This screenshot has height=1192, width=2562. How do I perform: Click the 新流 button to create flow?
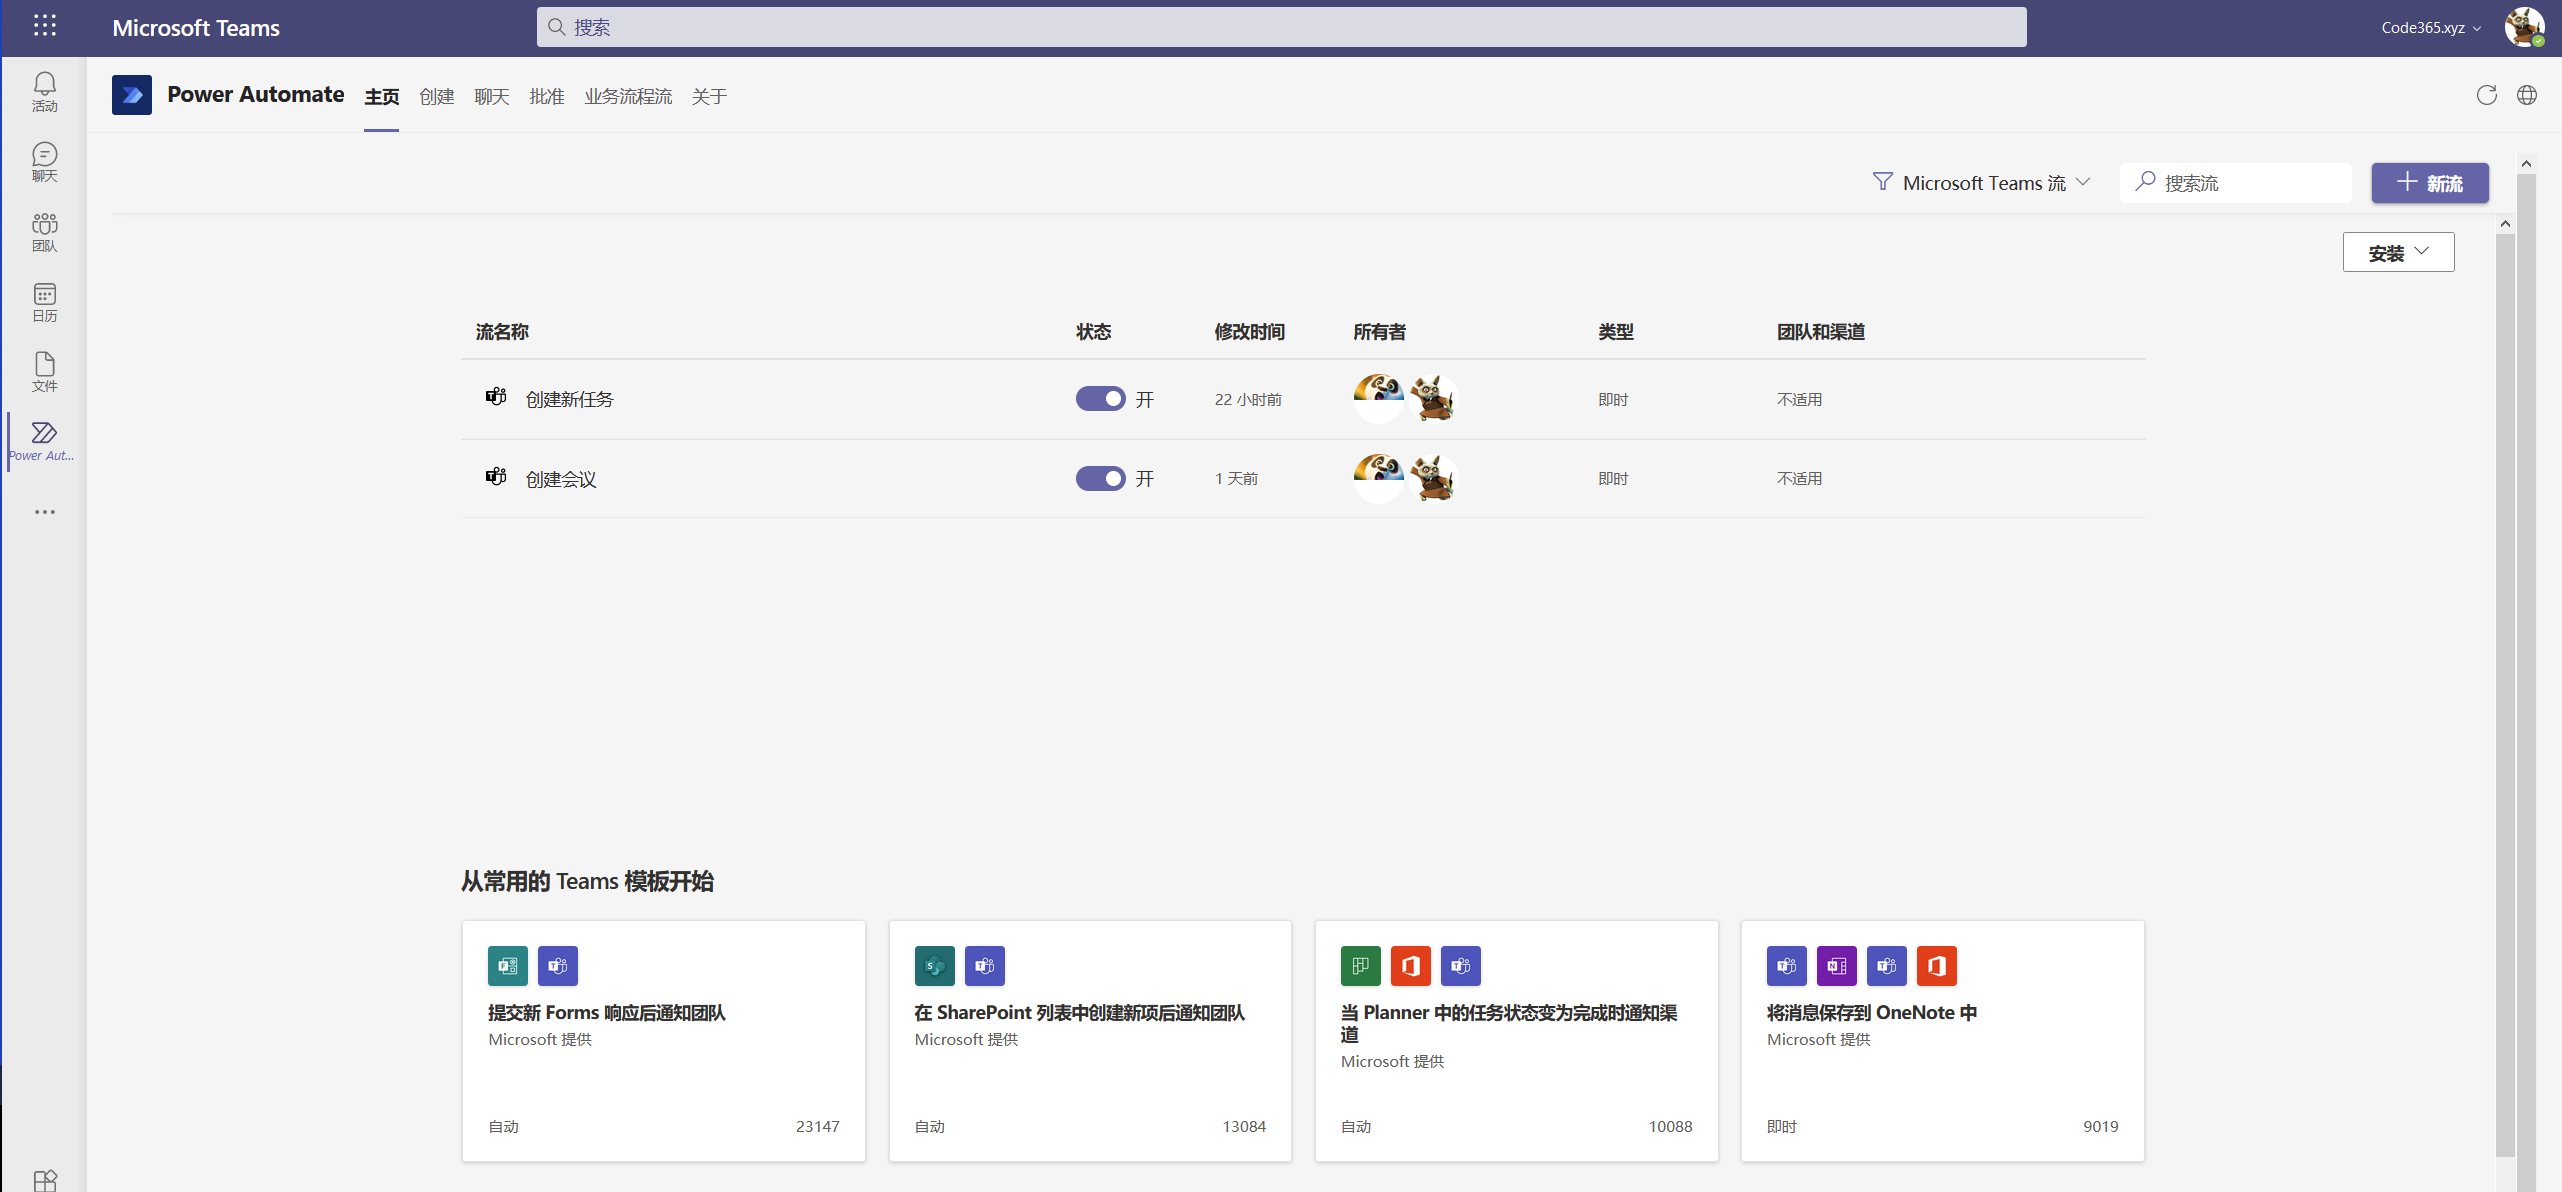click(x=2430, y=183)
